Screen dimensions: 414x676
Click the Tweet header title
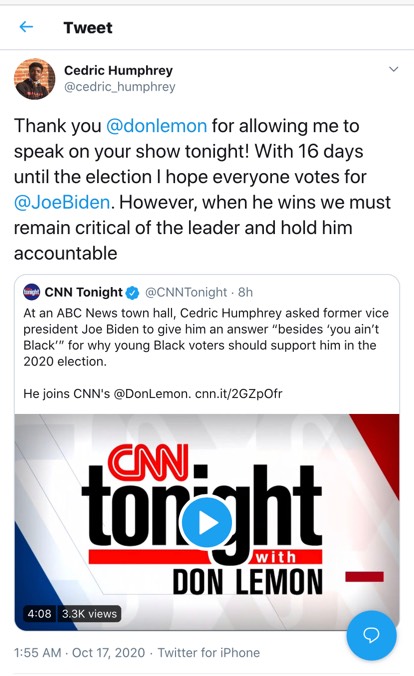[x=88, y=28]
